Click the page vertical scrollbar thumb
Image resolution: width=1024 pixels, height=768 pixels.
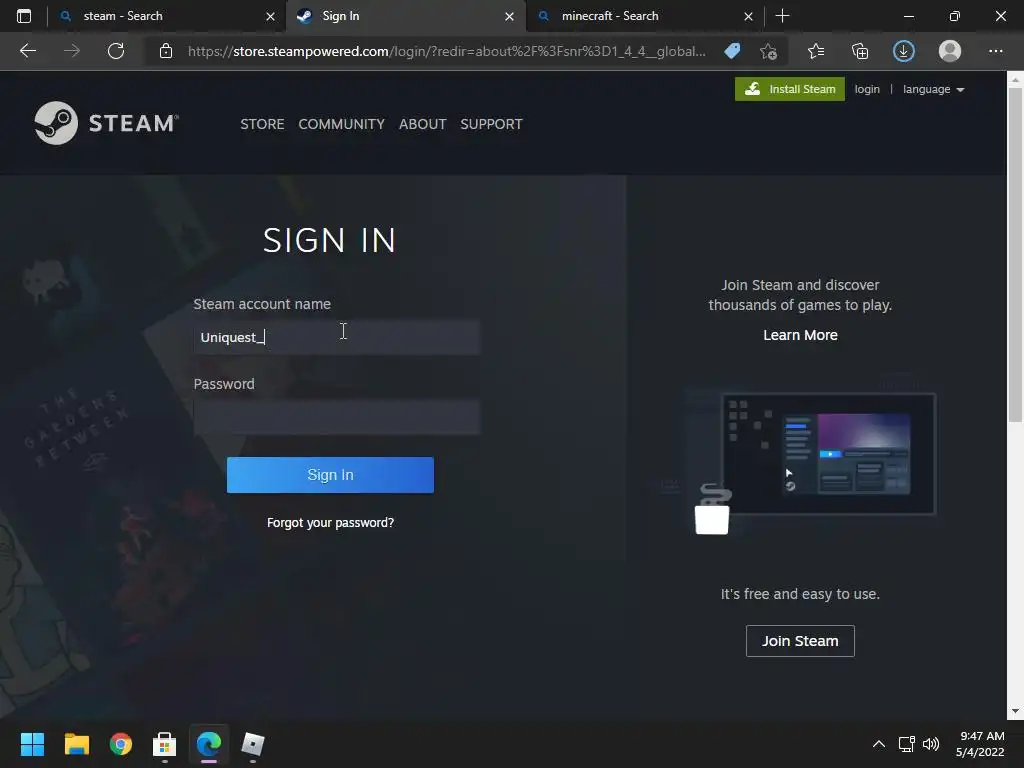click(x=1015, y=255)
